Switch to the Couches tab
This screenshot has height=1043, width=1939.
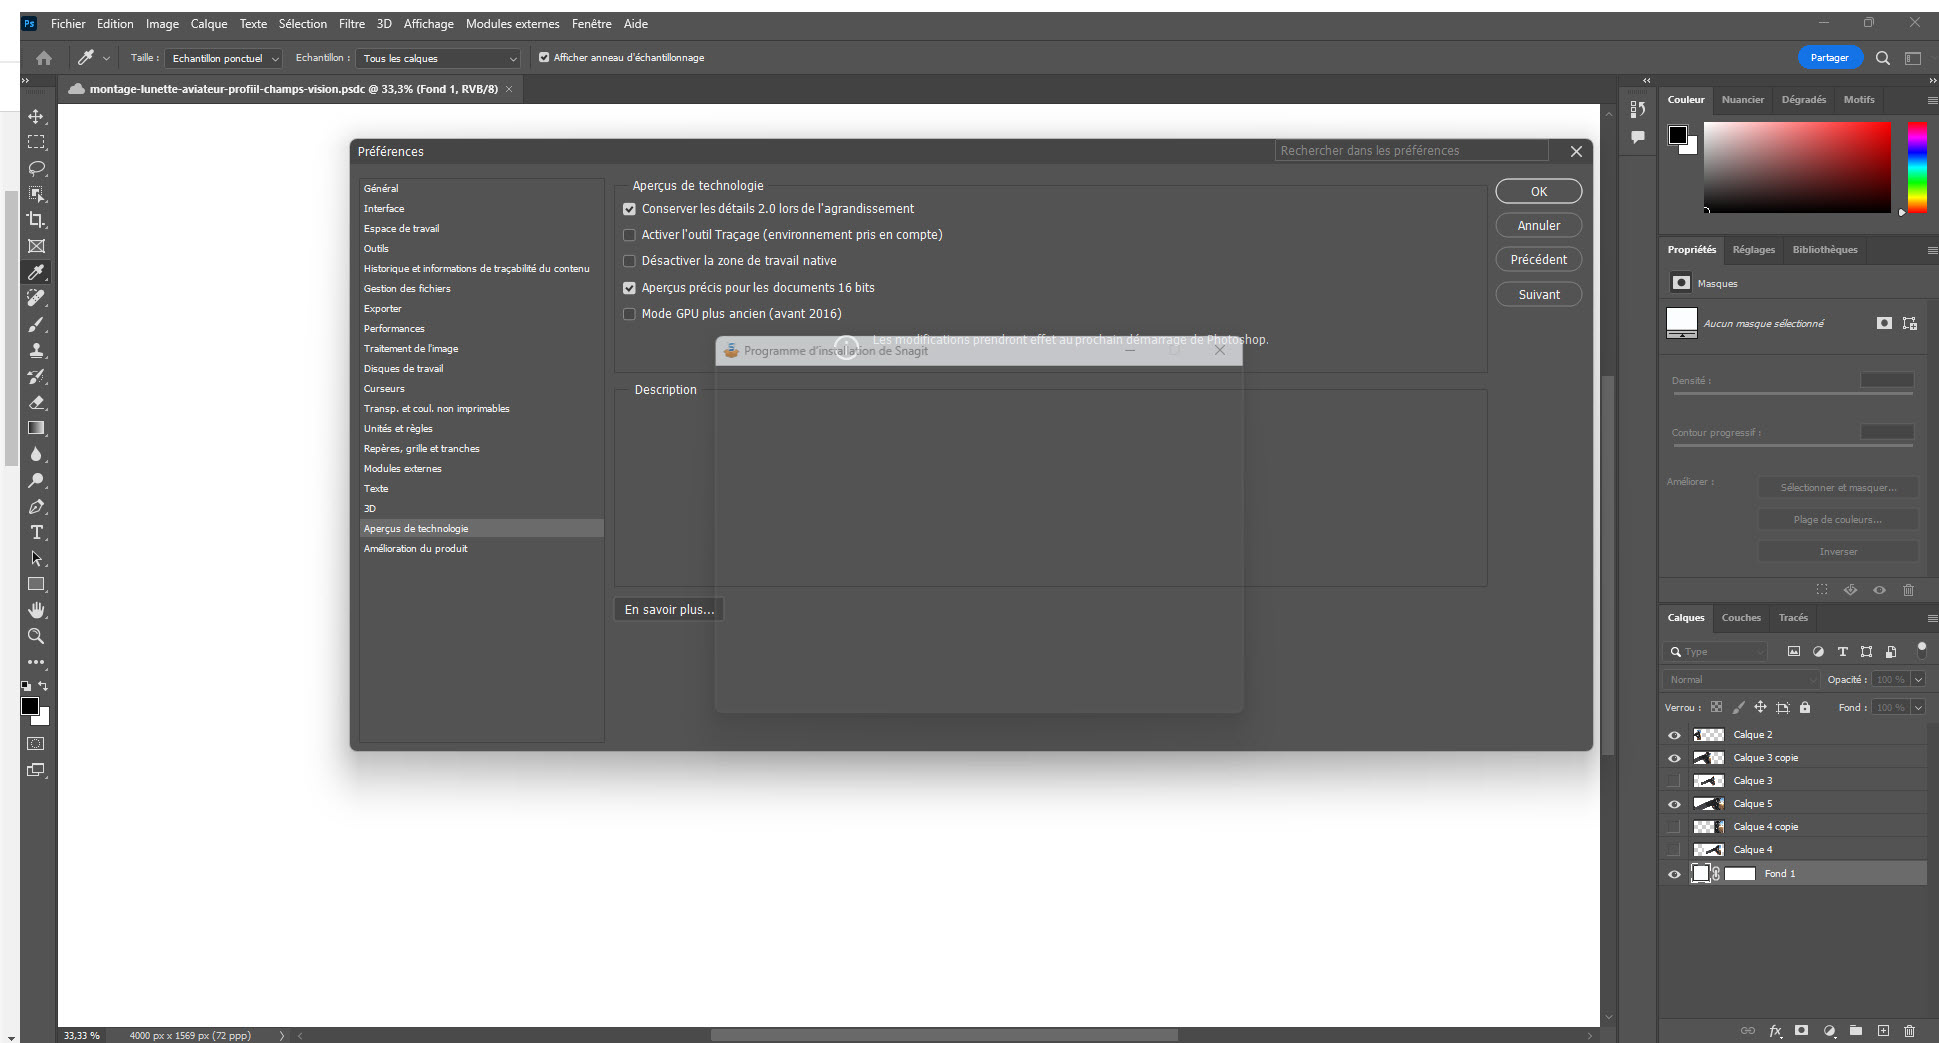[1740, 617]
